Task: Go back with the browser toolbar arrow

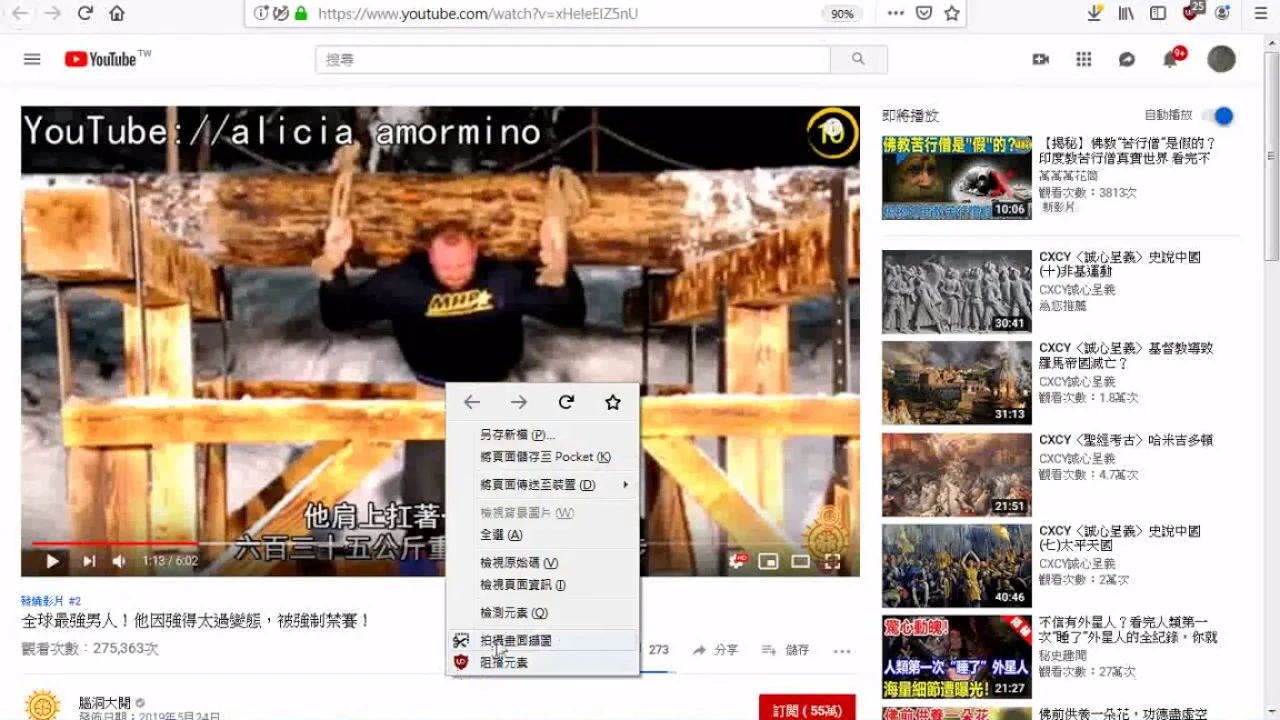Action: pyautogui.click(x=20, y=13)
